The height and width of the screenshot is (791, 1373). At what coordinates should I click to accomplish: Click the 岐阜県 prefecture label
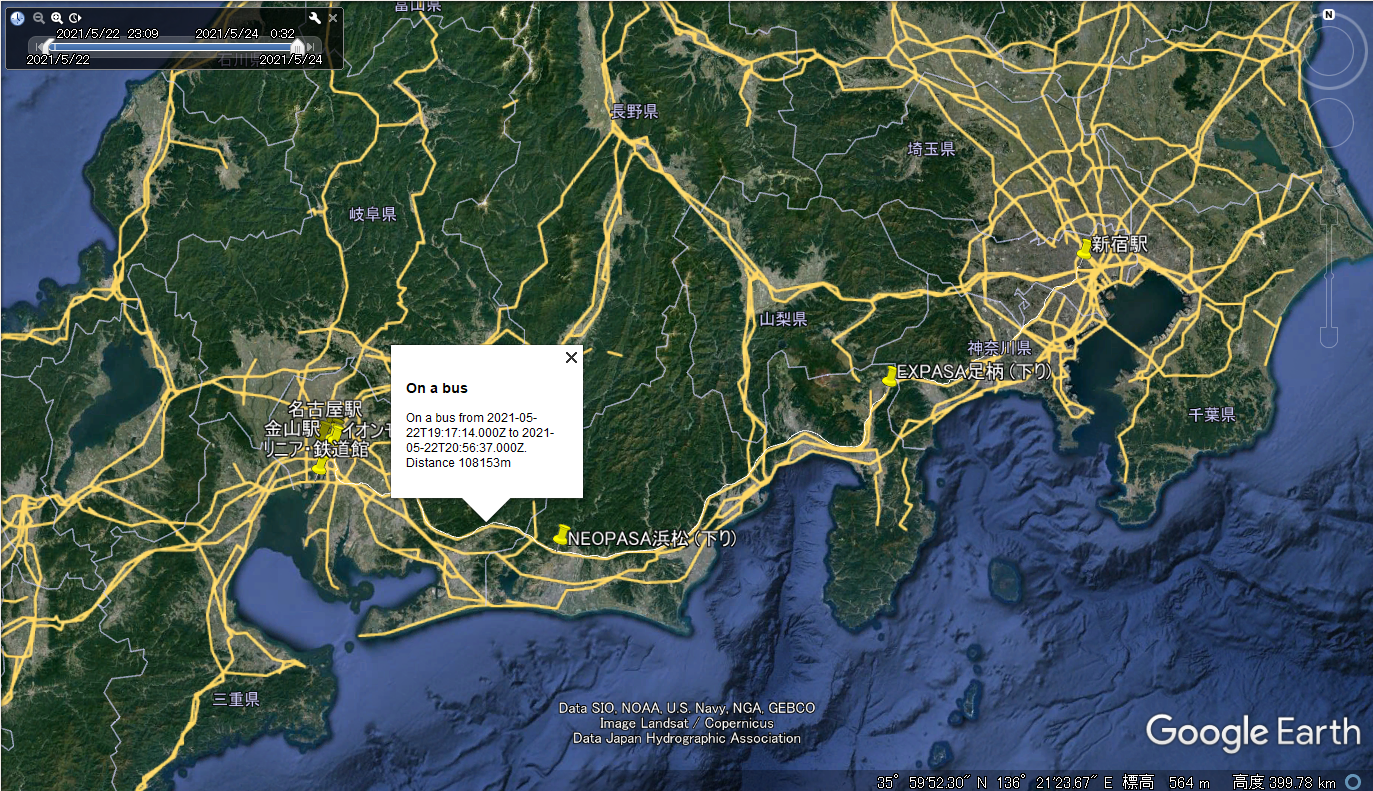[372, 214]
